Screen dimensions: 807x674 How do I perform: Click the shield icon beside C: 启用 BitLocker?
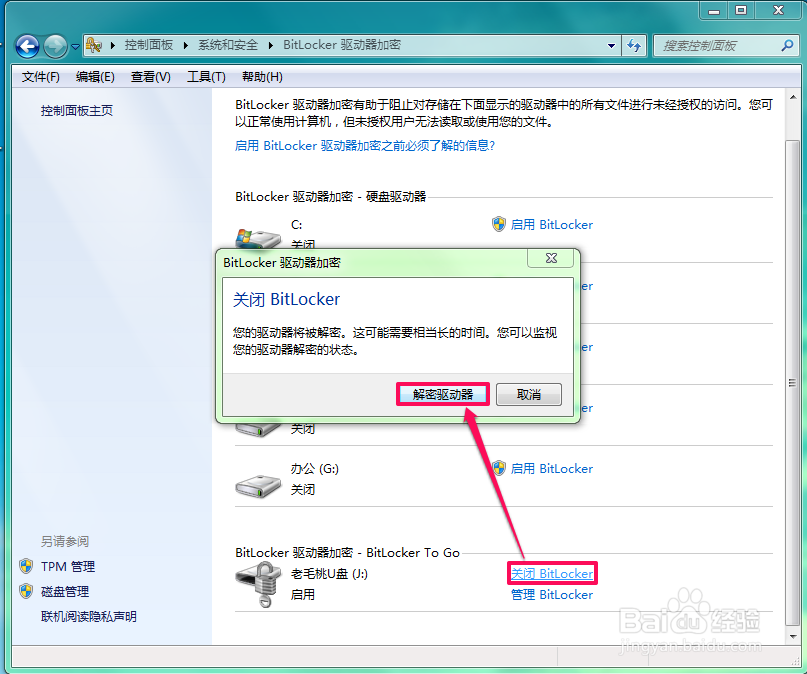[499, 224]
